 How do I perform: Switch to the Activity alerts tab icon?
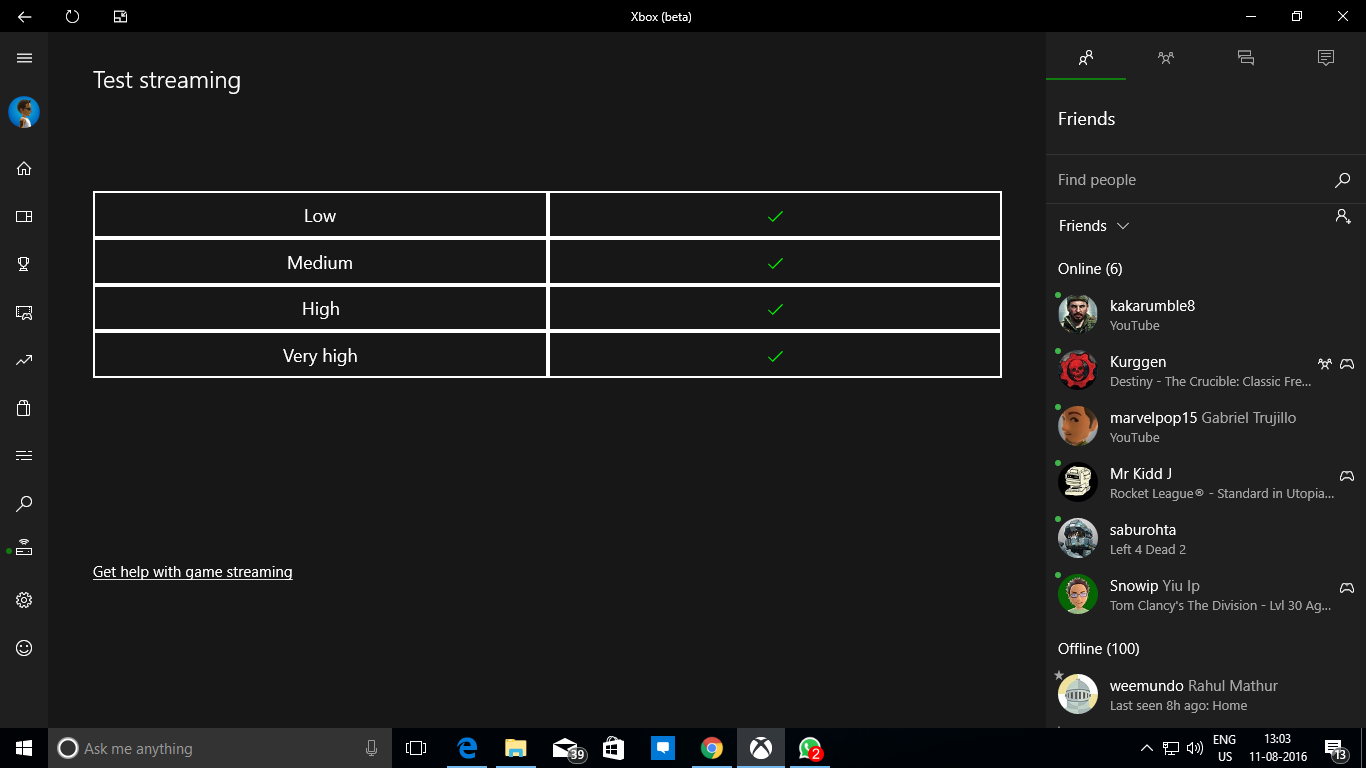1326,58
